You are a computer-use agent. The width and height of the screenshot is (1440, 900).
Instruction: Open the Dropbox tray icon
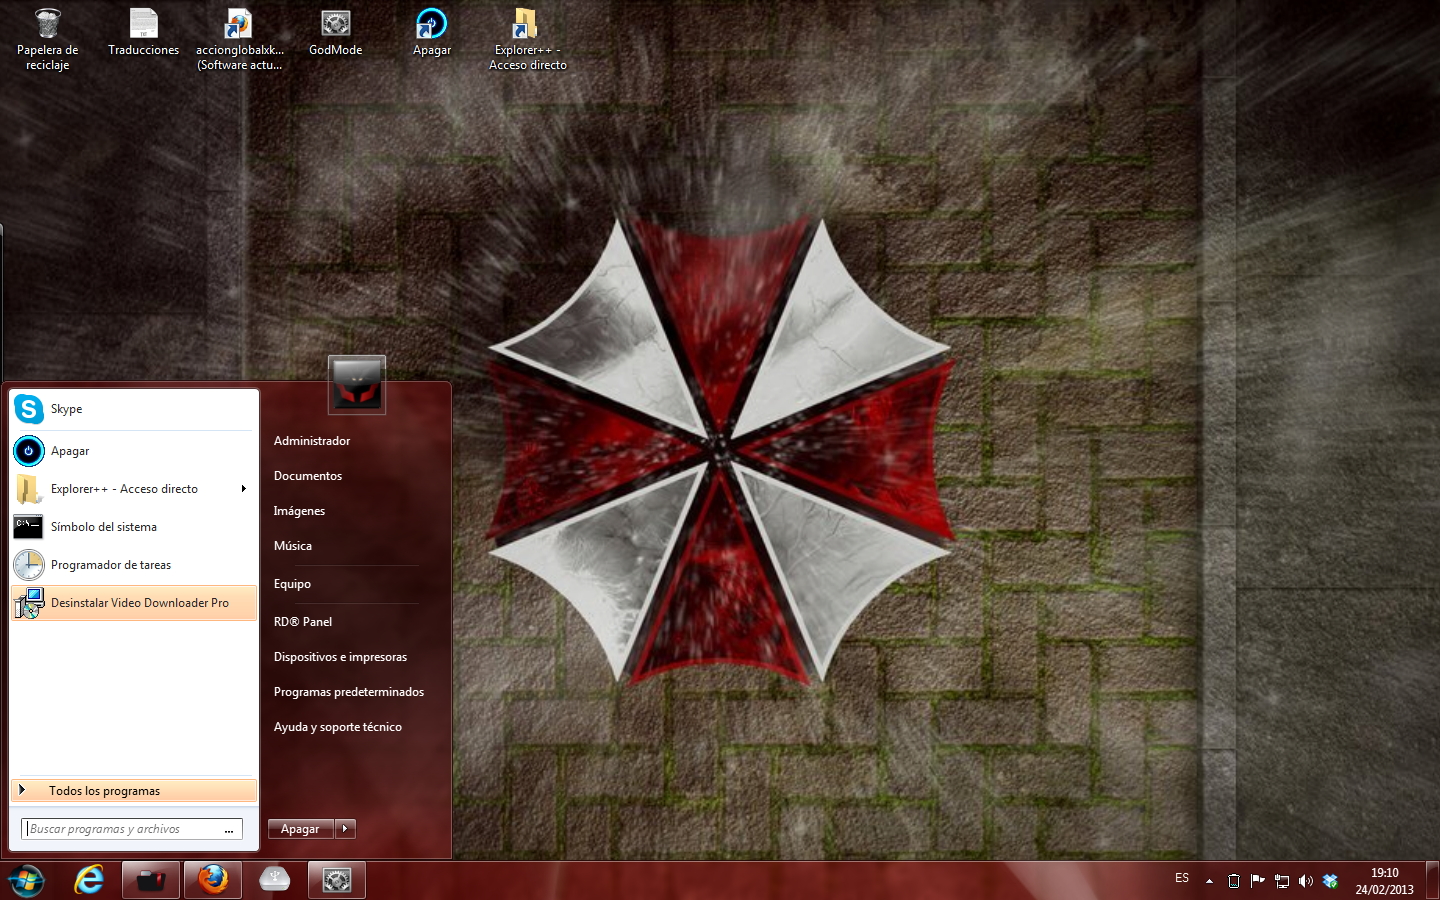tap(1329, 880)
